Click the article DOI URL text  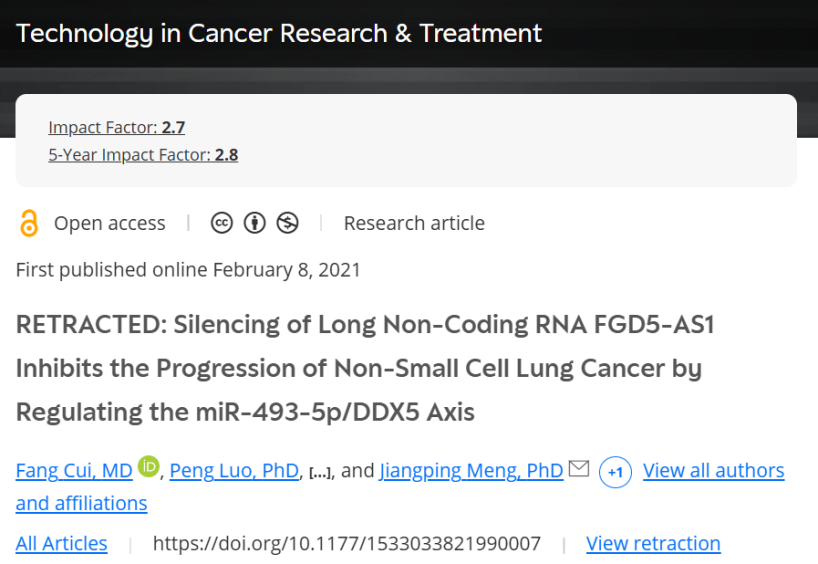coord(347,544)
